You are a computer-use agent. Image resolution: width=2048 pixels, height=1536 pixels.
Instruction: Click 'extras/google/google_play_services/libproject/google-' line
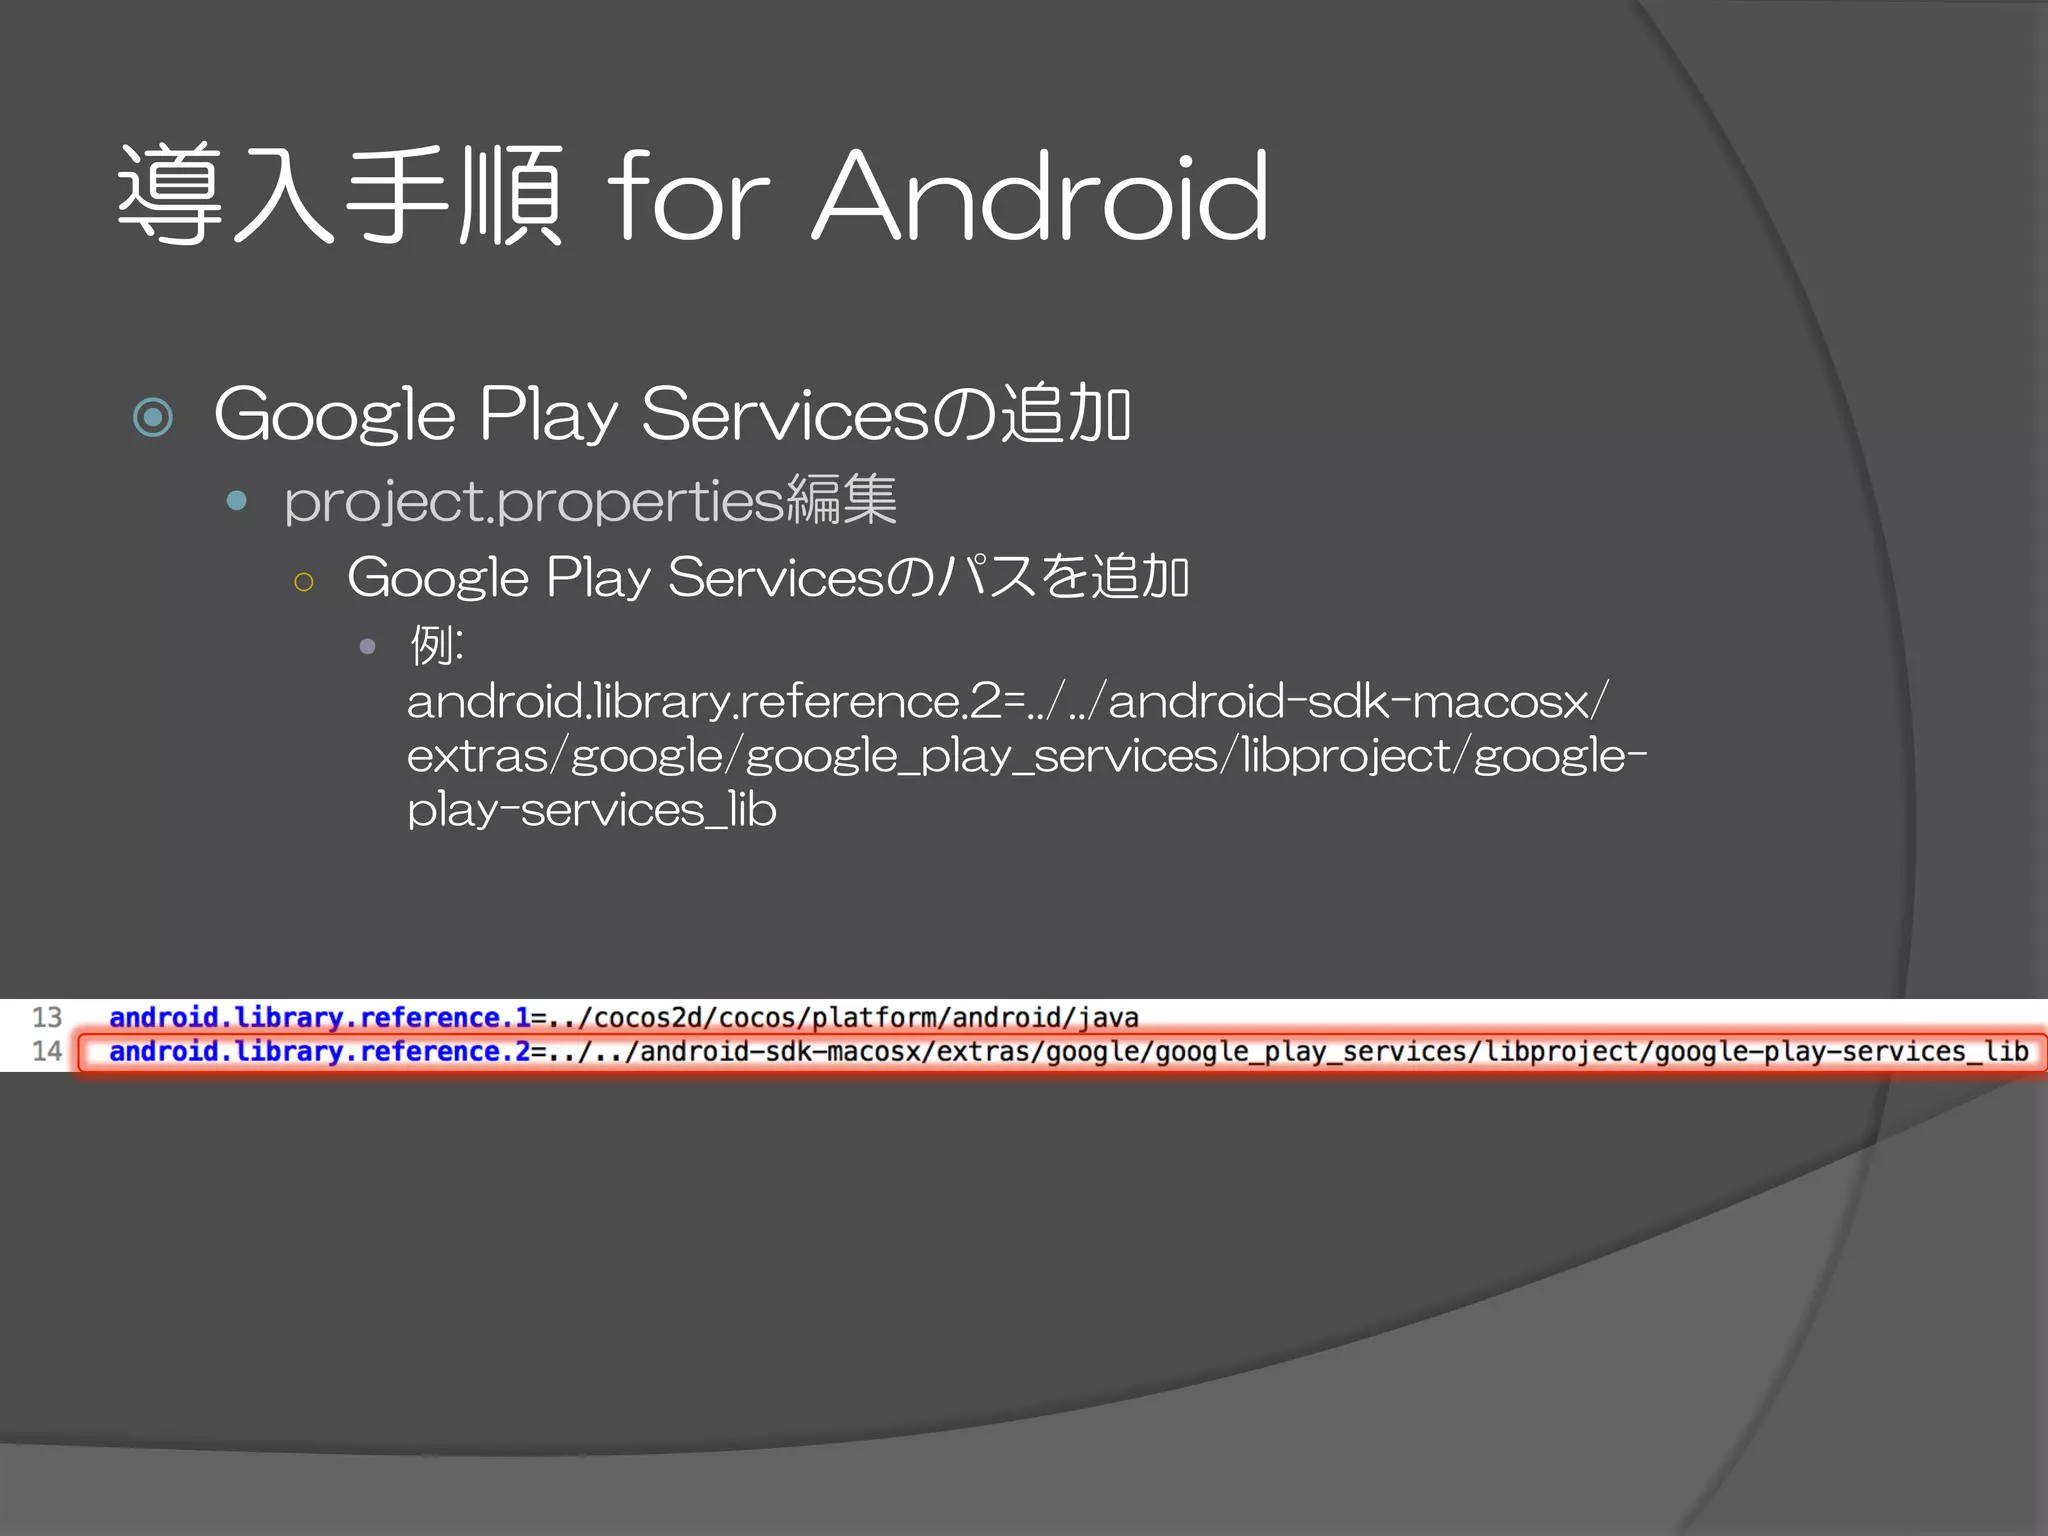1026,756
